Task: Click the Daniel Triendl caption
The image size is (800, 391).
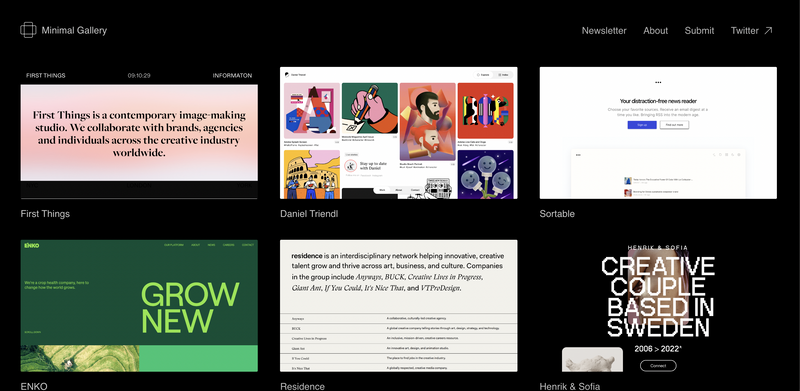Action: coord(309,214)
